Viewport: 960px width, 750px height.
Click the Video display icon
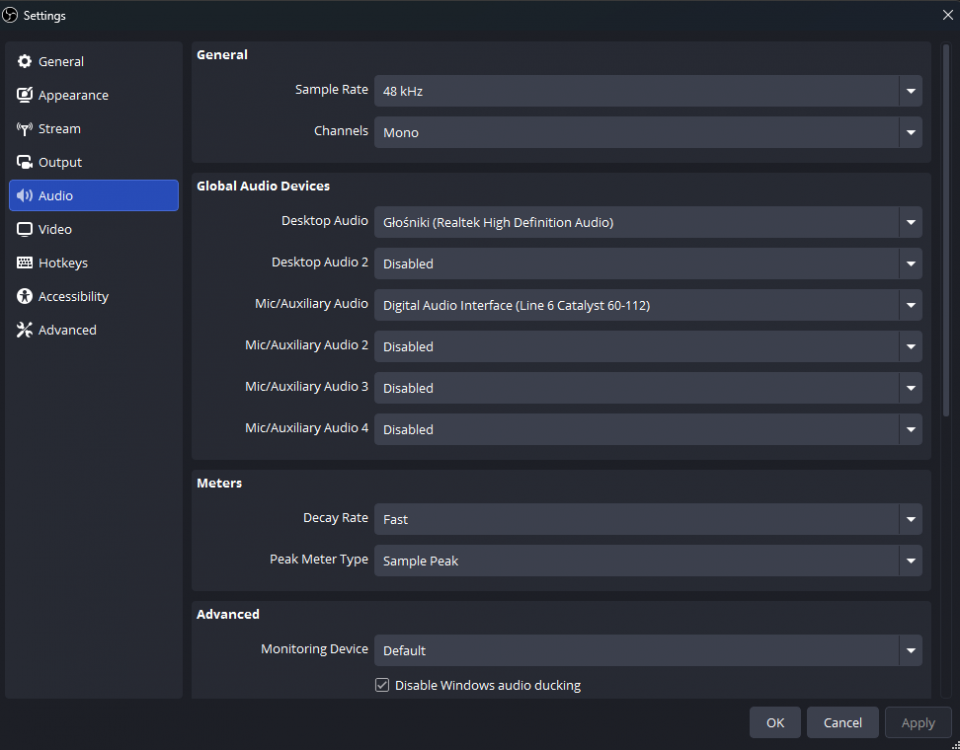coord(25,229)
